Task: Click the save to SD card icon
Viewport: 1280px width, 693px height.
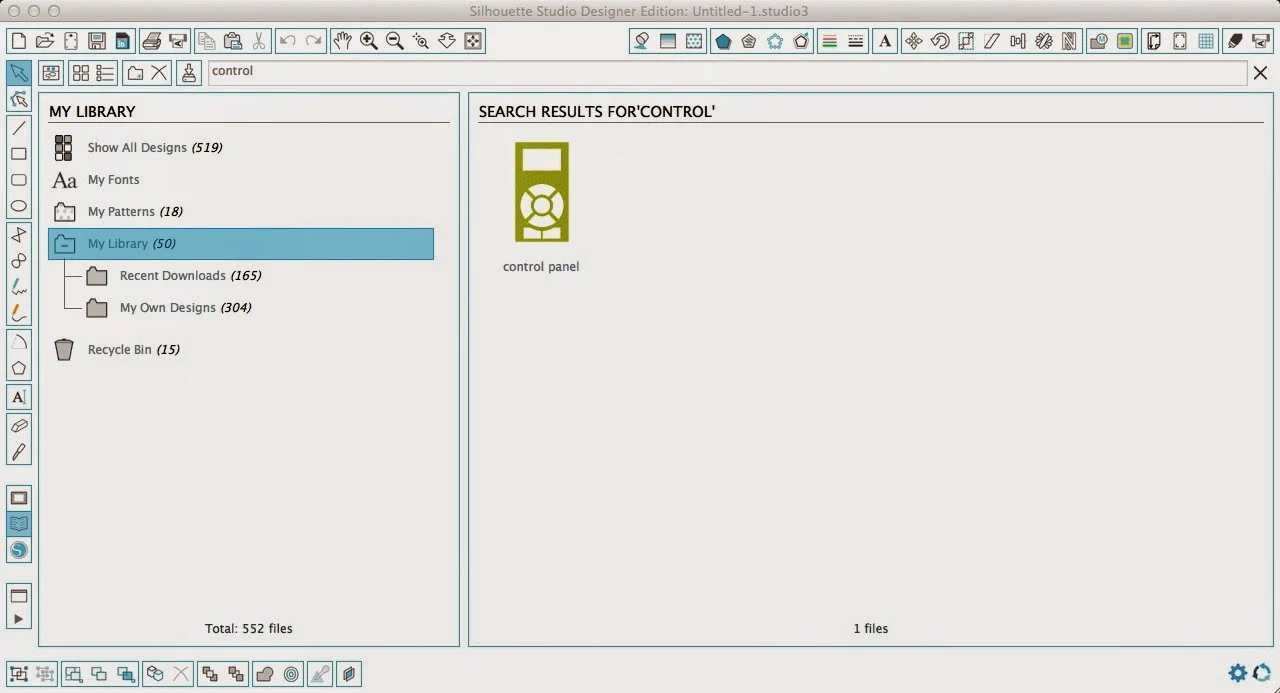Action: click(122, 41)
